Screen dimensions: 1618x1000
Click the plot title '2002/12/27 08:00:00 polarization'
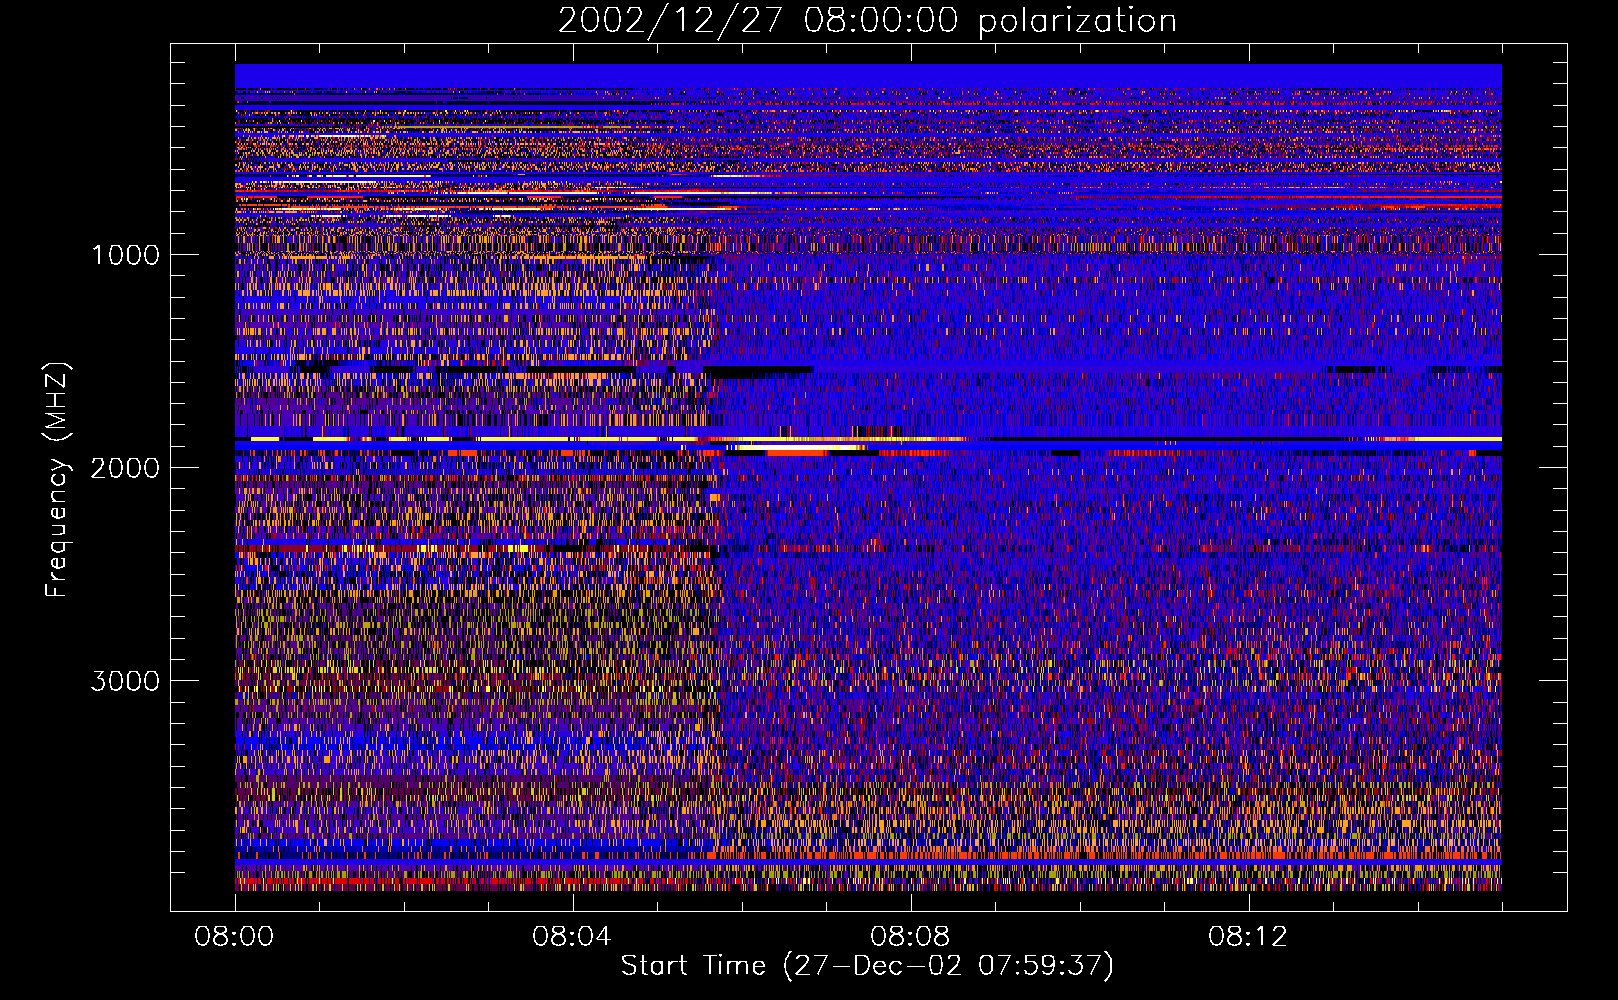pos(867,21)
